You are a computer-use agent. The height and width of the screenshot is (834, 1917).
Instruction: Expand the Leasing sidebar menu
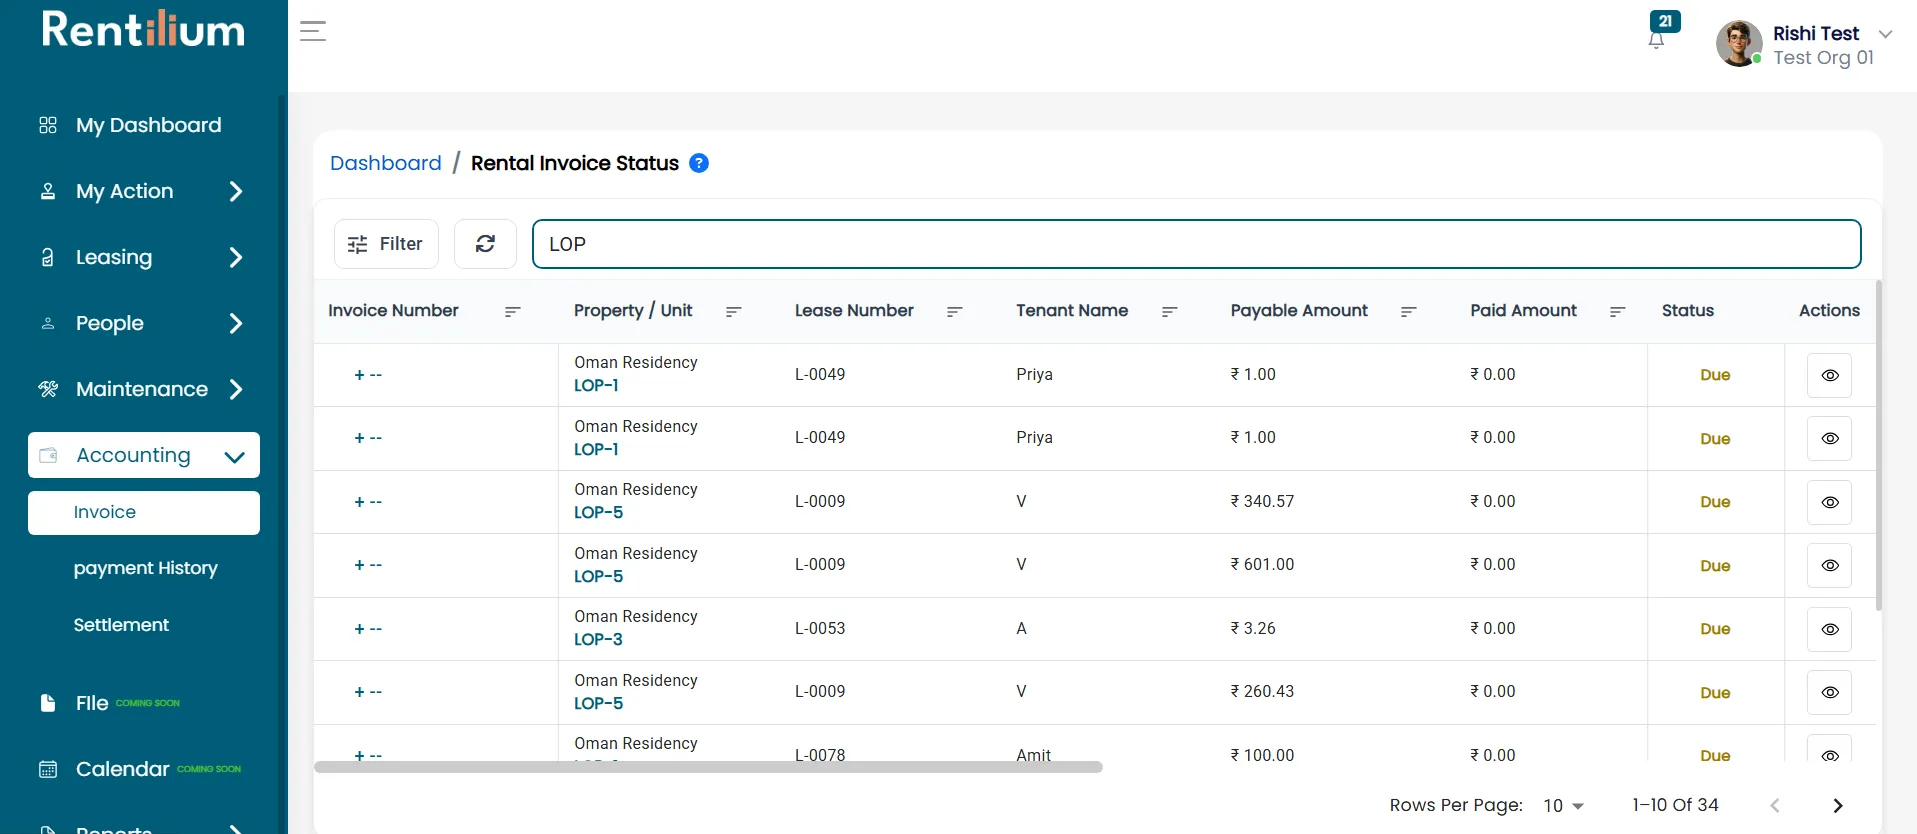pos(143,257)
